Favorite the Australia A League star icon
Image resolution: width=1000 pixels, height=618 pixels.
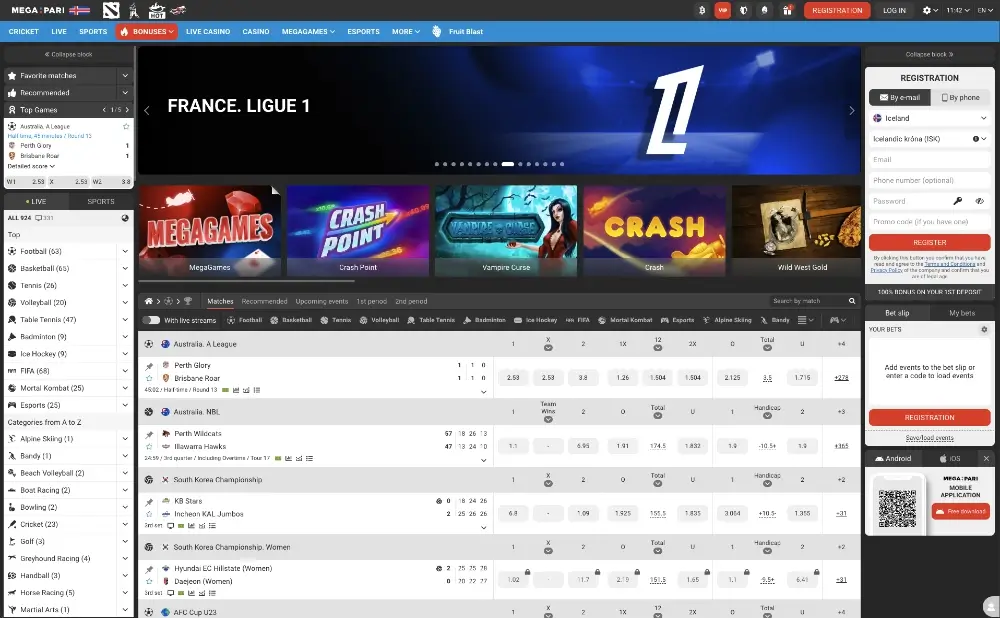pyautogui.click(x=126, y=127)
